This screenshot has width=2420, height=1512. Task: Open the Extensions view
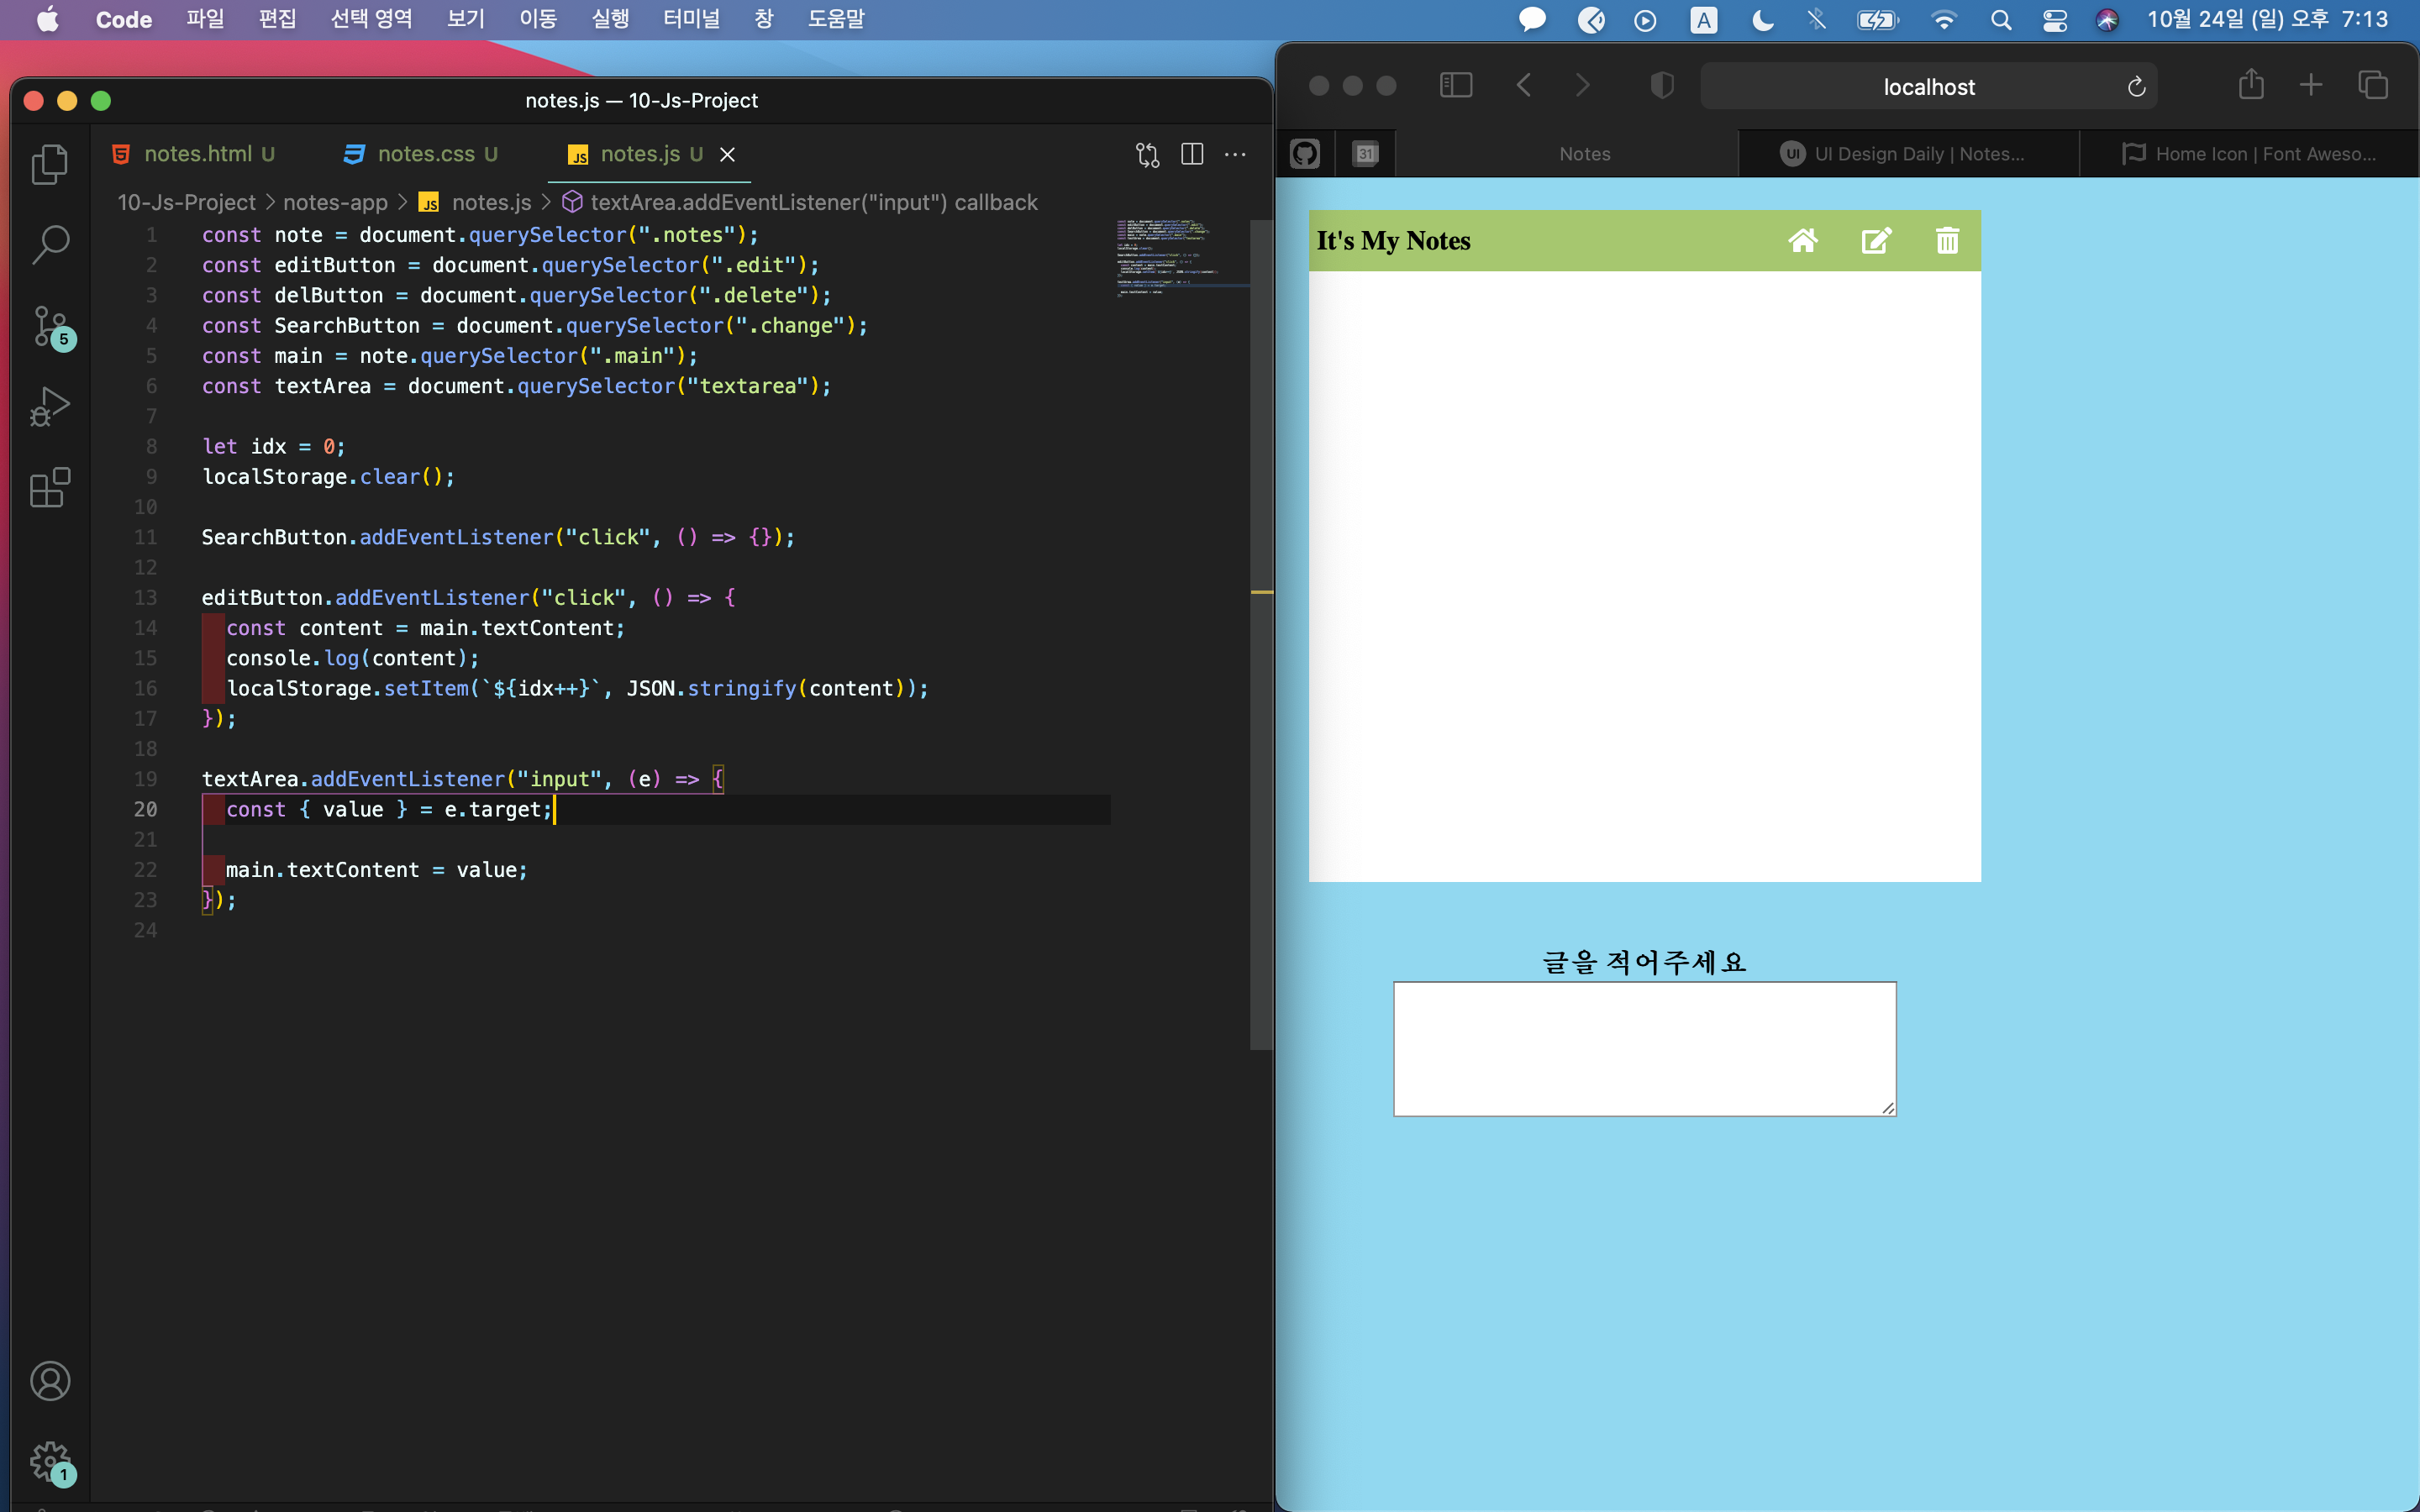point(49,488)
